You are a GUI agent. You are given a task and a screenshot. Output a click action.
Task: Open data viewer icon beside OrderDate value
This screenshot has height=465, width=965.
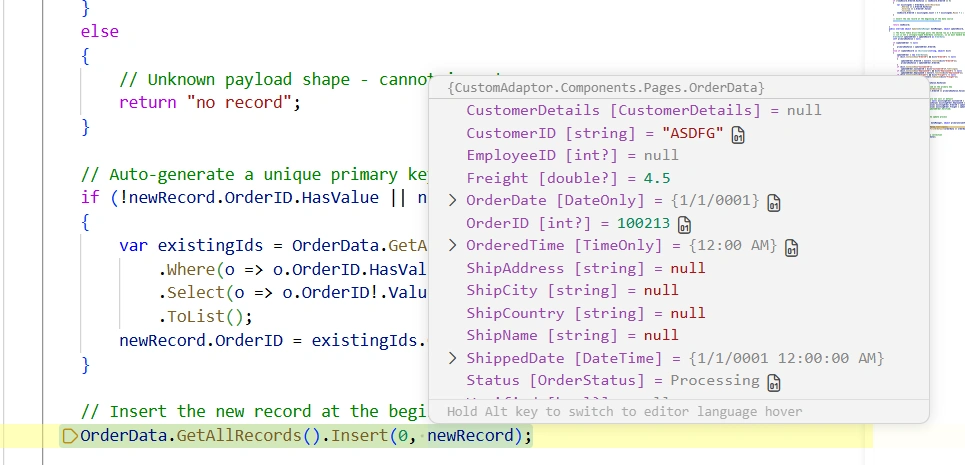click(774, 202)
